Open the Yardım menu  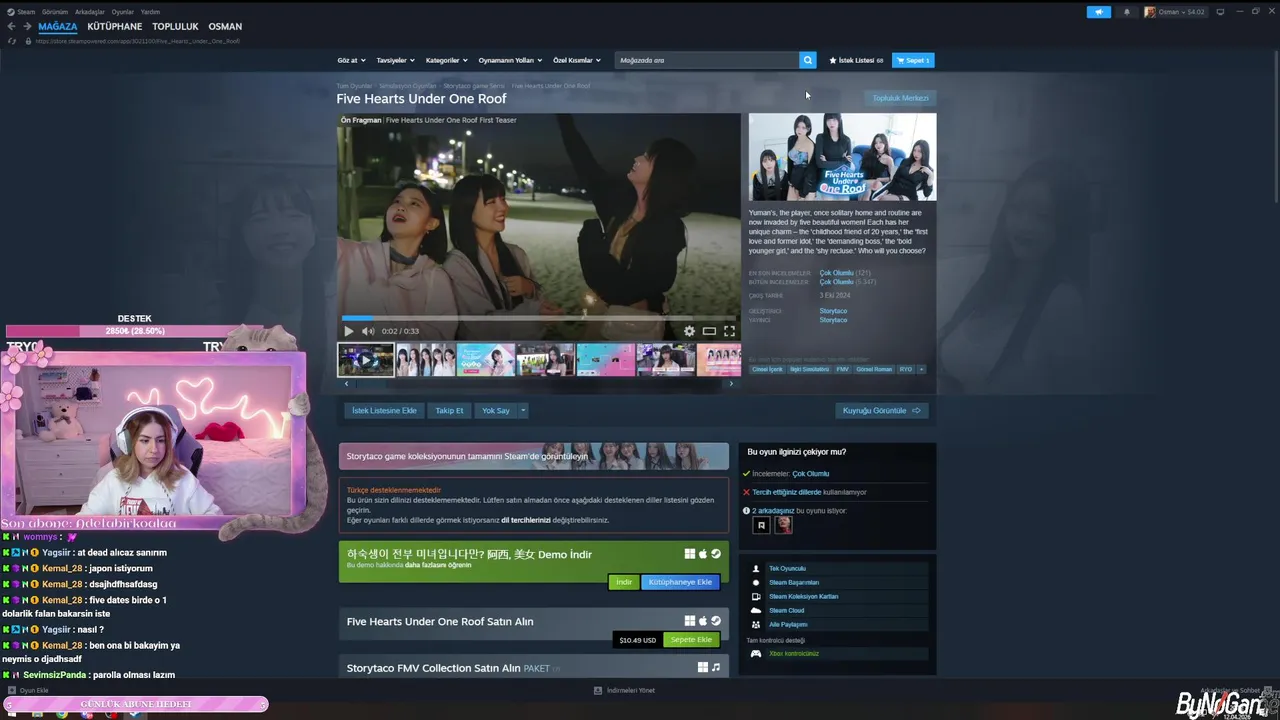[x=150, y=12]
